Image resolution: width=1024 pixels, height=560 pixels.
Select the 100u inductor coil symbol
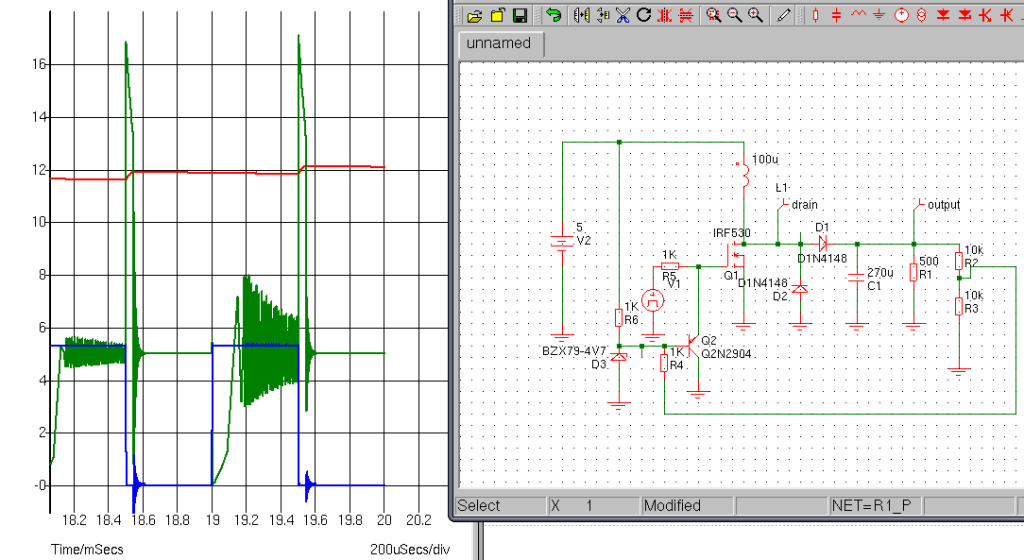(x=743, y=177)
